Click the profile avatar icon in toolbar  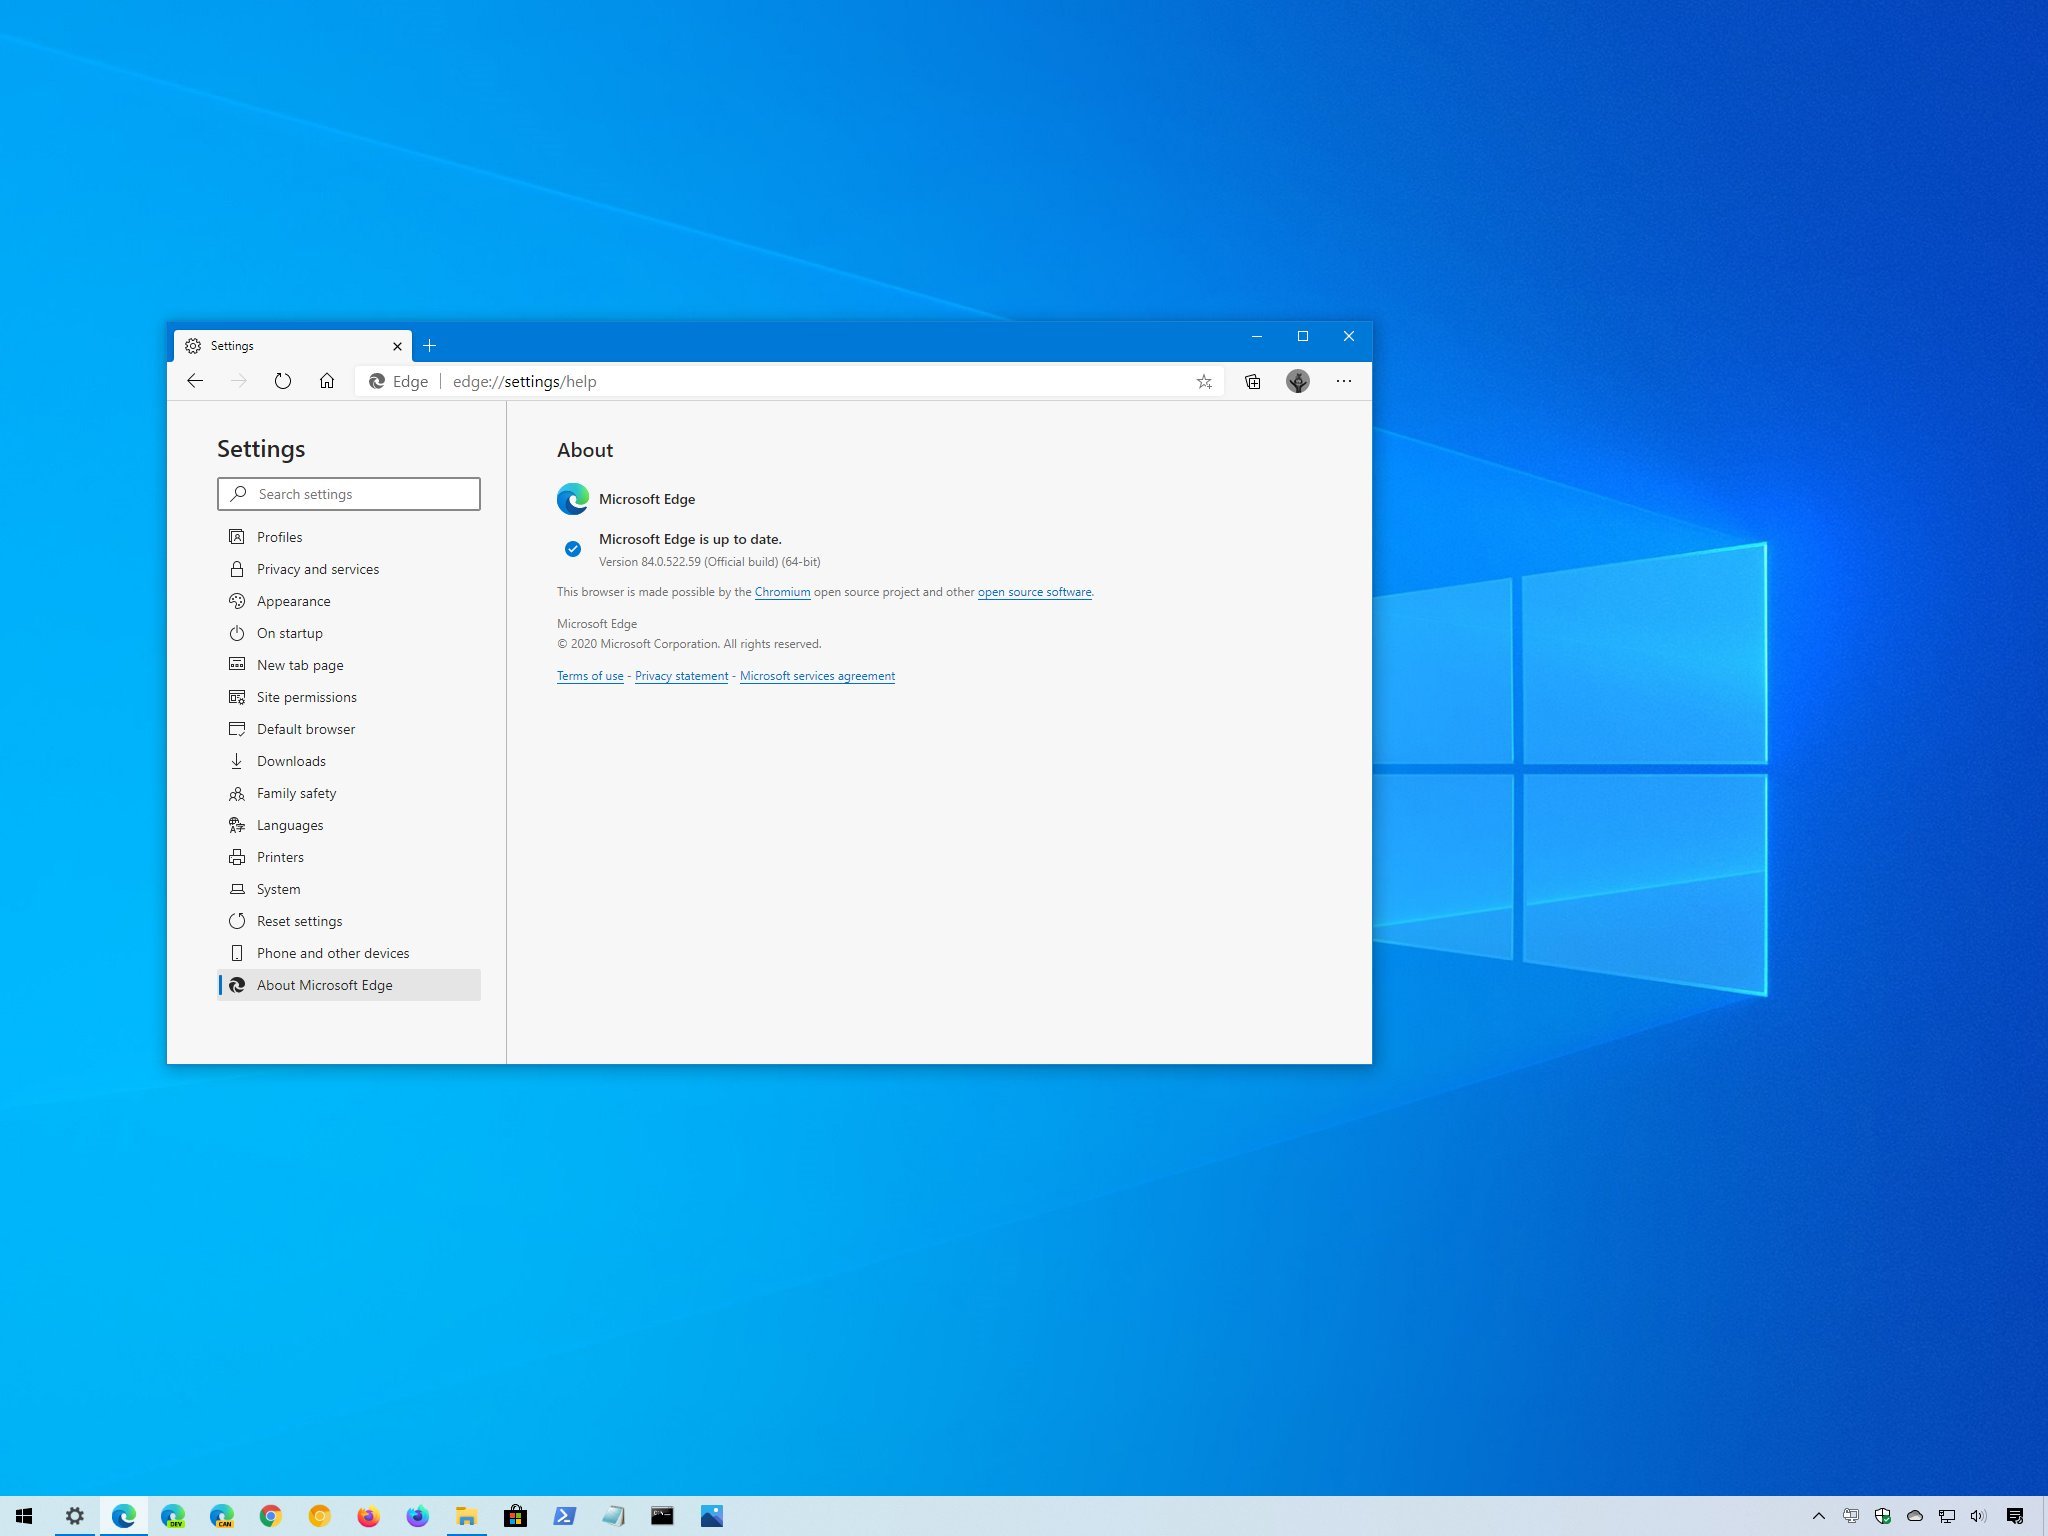[1298, 381]
